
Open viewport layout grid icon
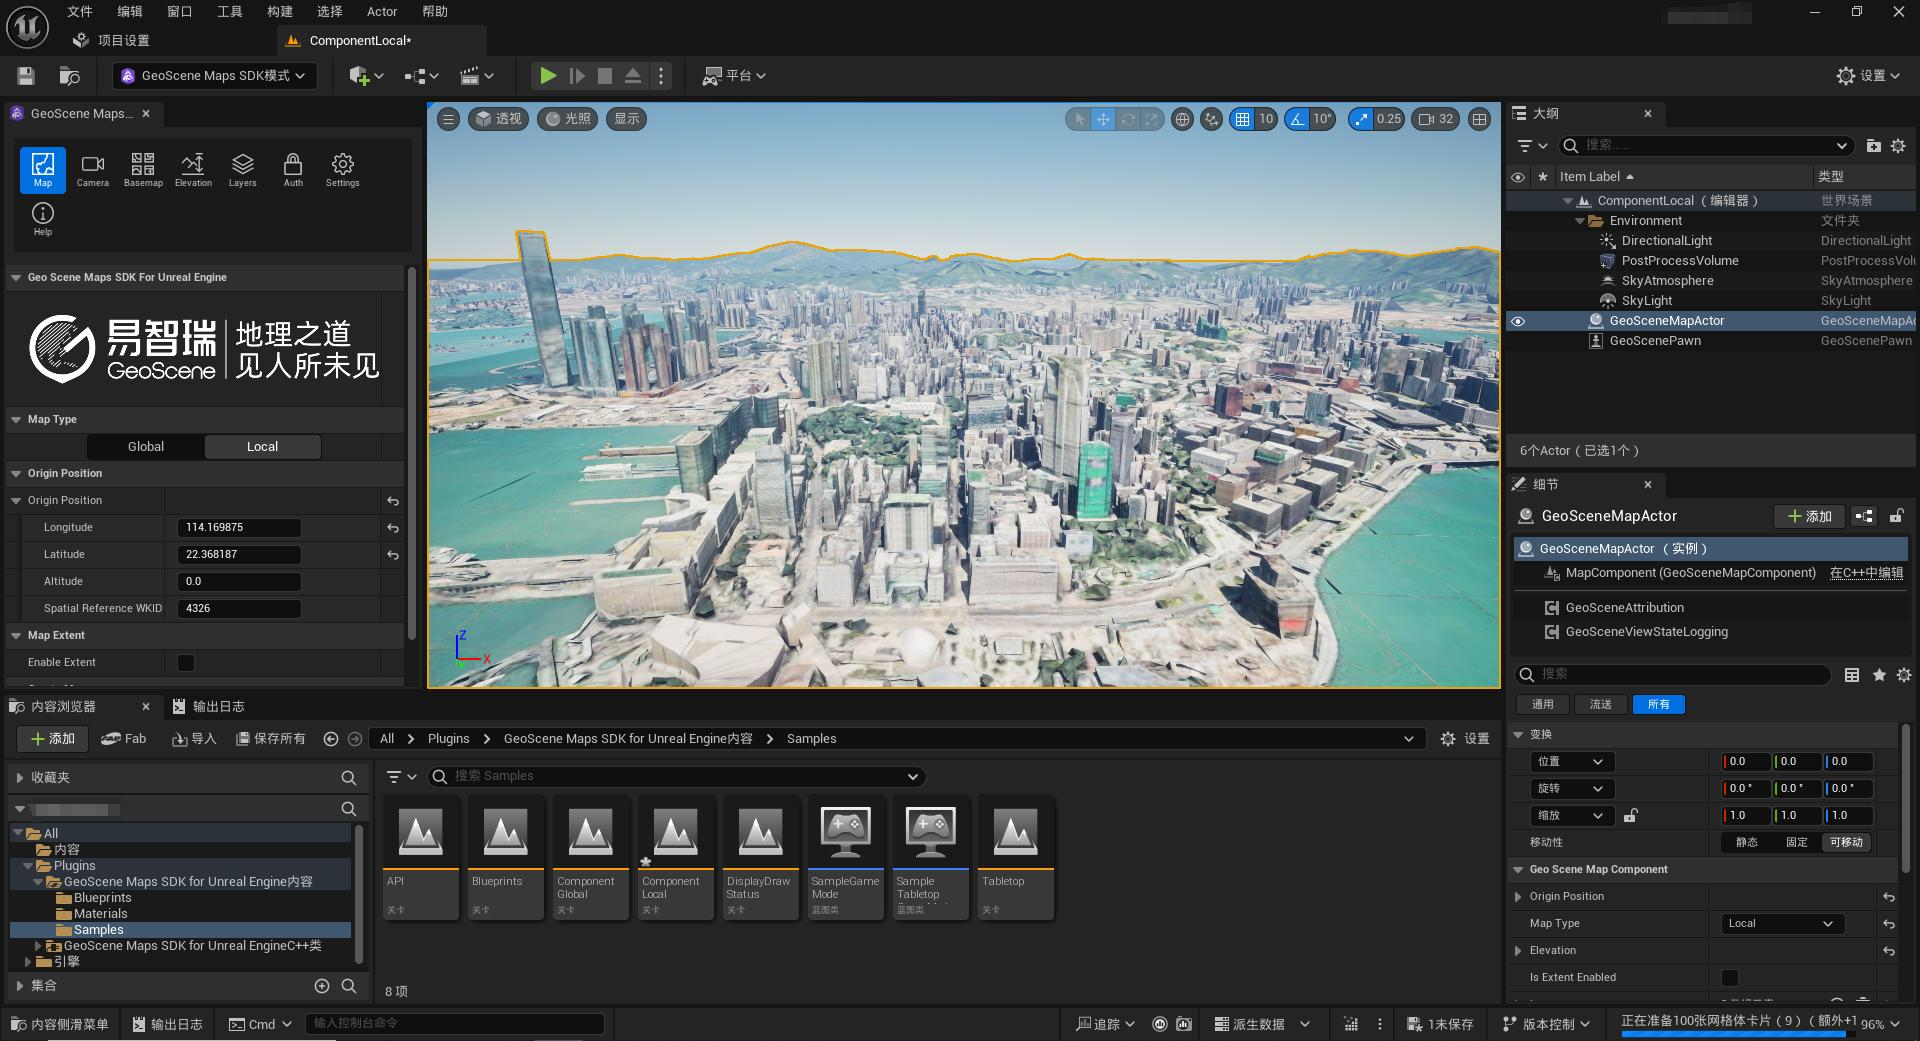[1479, 119]
